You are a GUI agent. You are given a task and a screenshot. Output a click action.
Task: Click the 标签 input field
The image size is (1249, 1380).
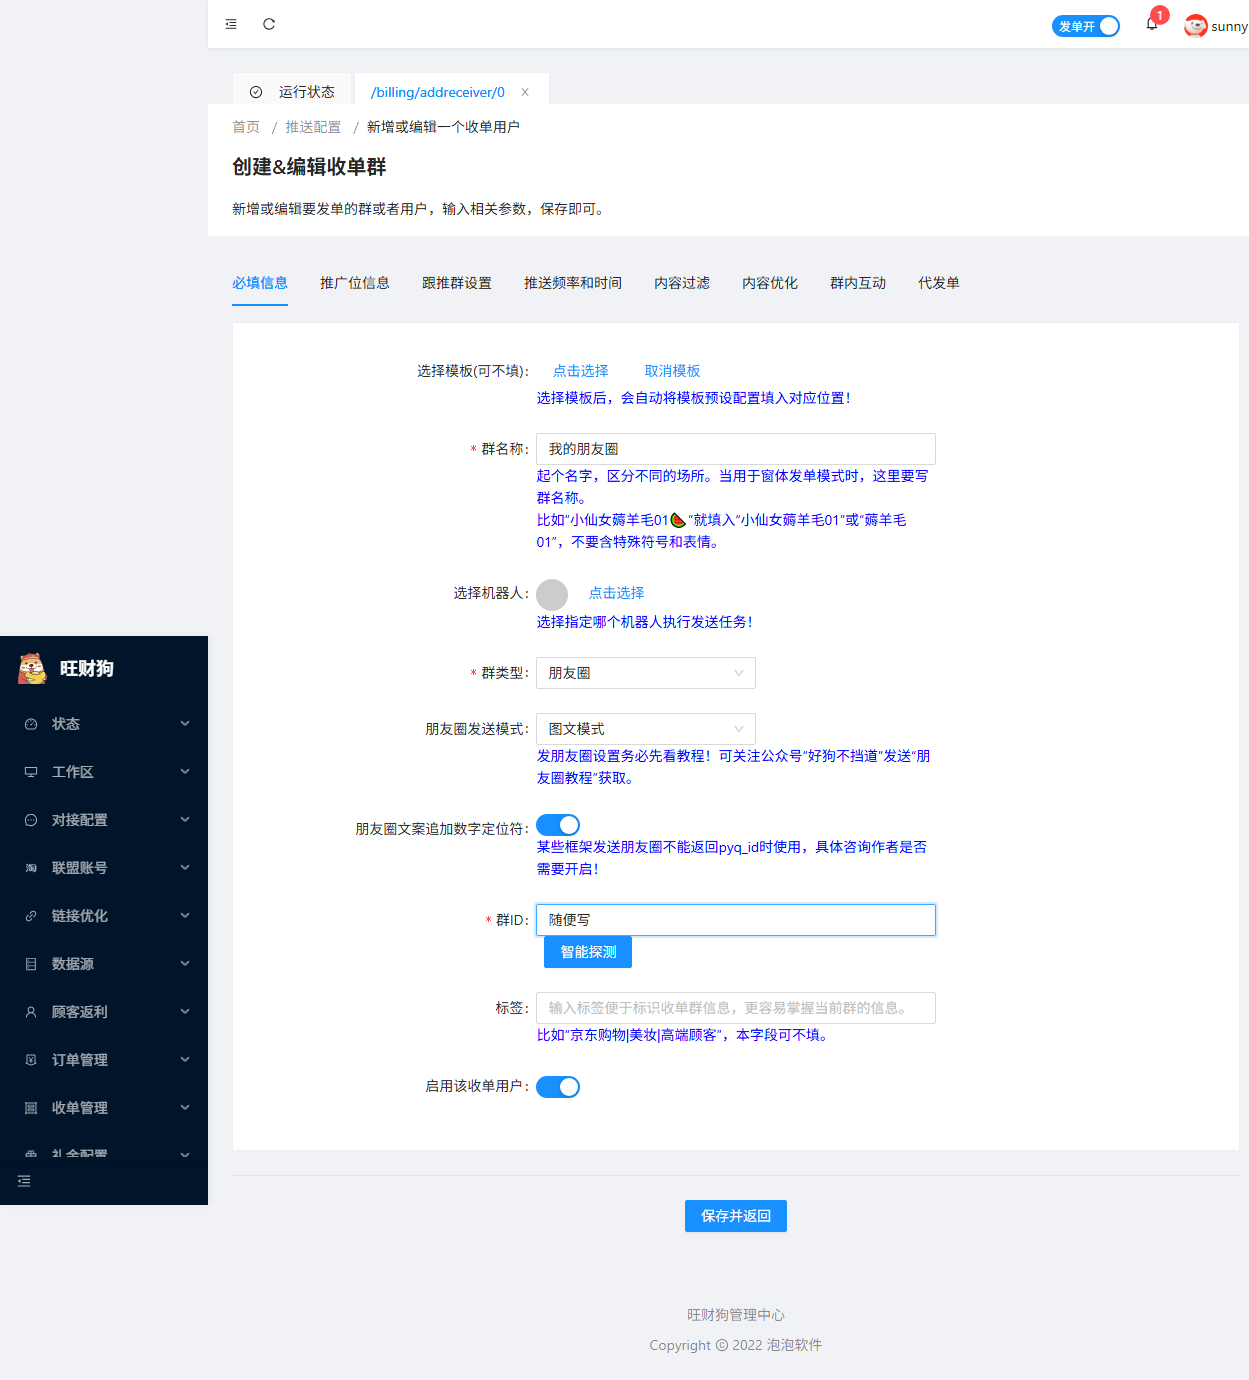(736, 1008)
